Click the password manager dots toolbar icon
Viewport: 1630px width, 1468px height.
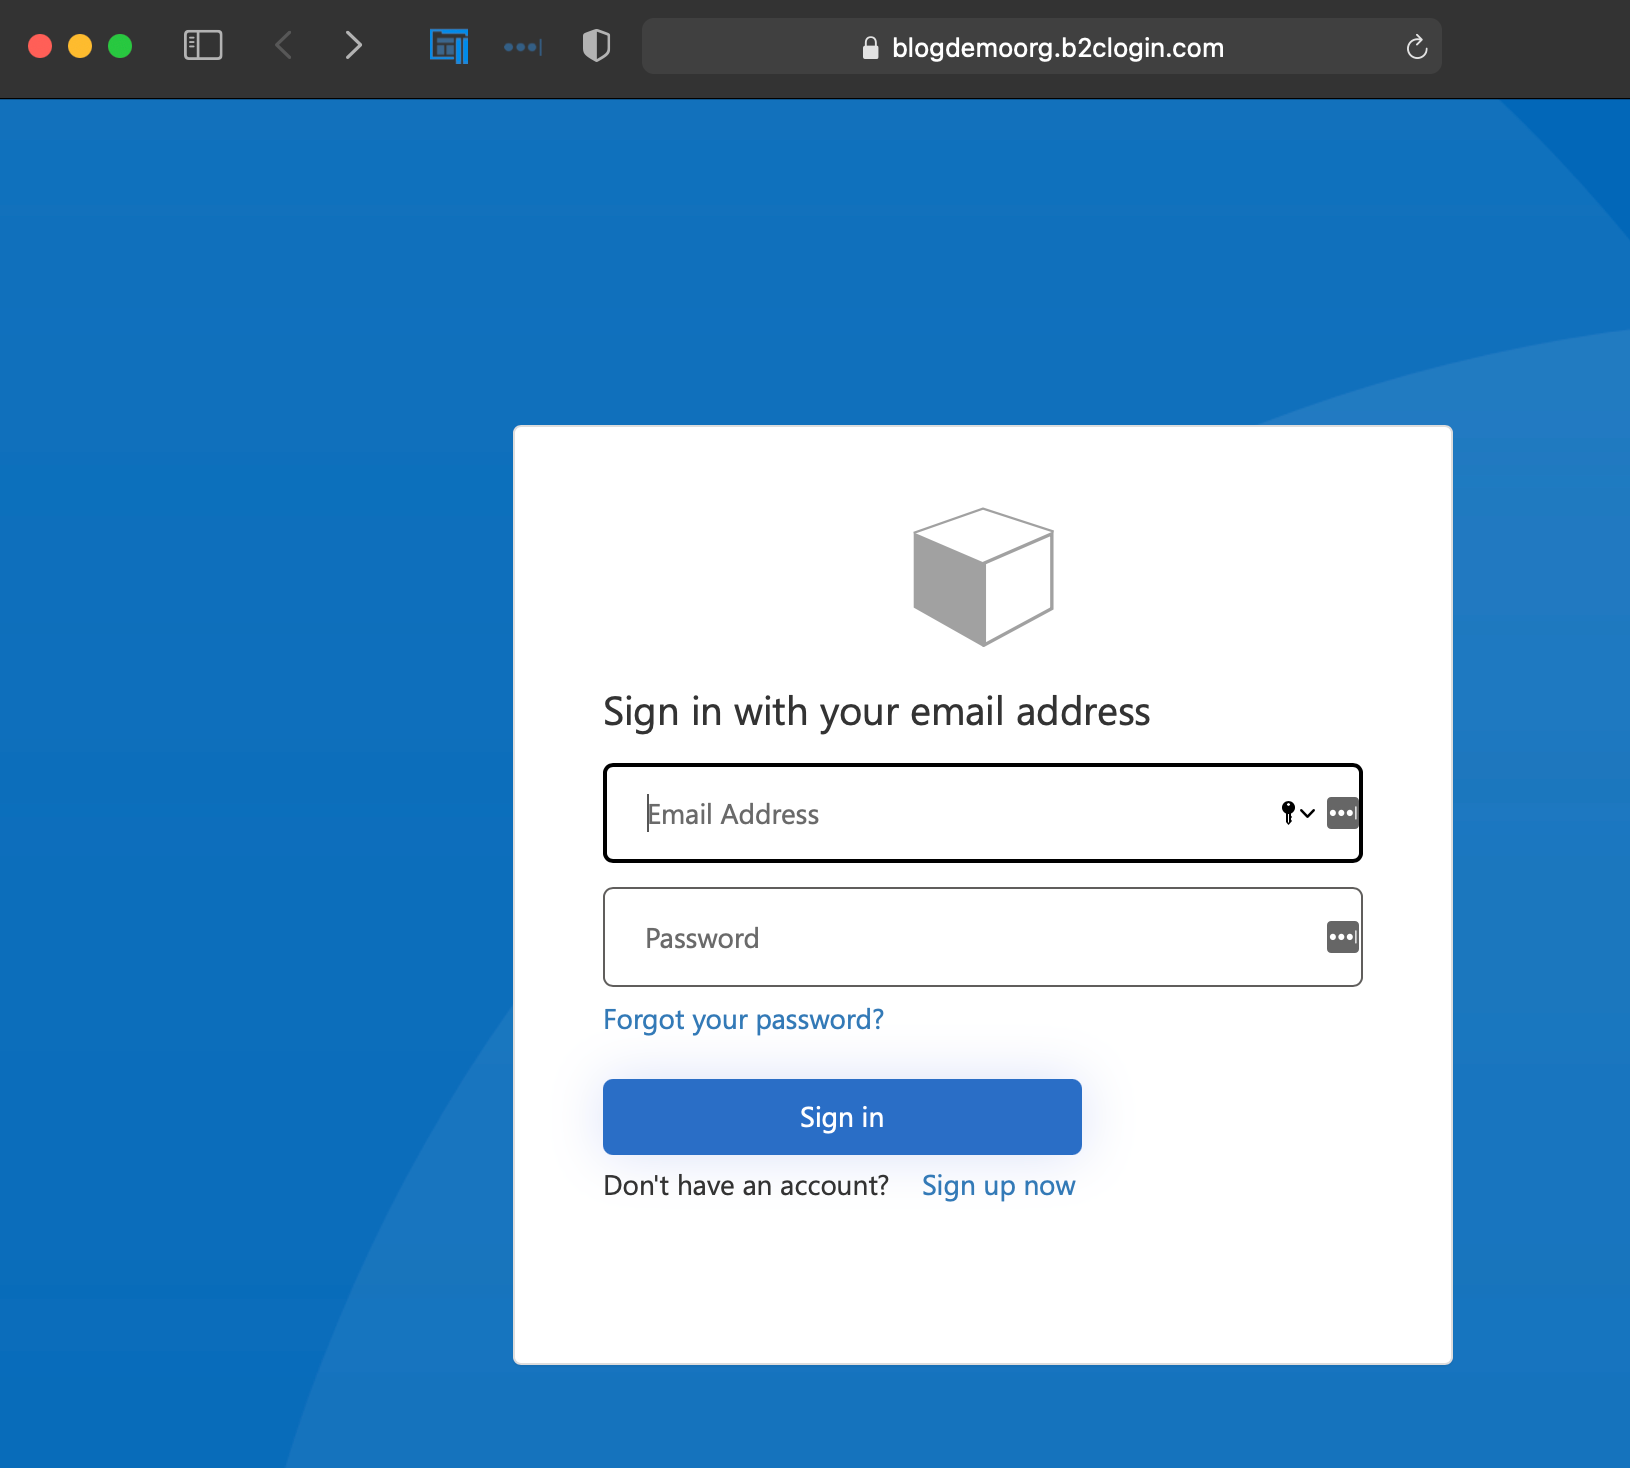[523, 47]
